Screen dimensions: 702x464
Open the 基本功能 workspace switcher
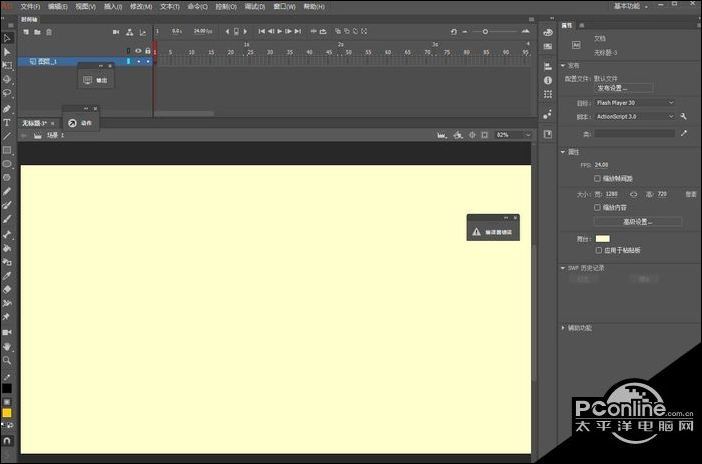click(631, 6)
